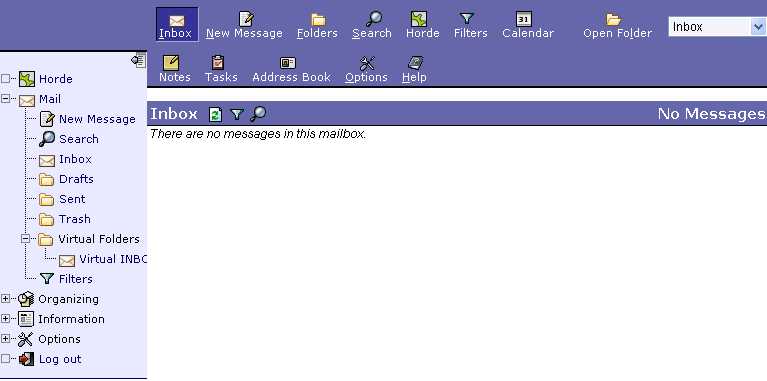Hide the sidebar with the collapse icon

[x=138, y=60]
